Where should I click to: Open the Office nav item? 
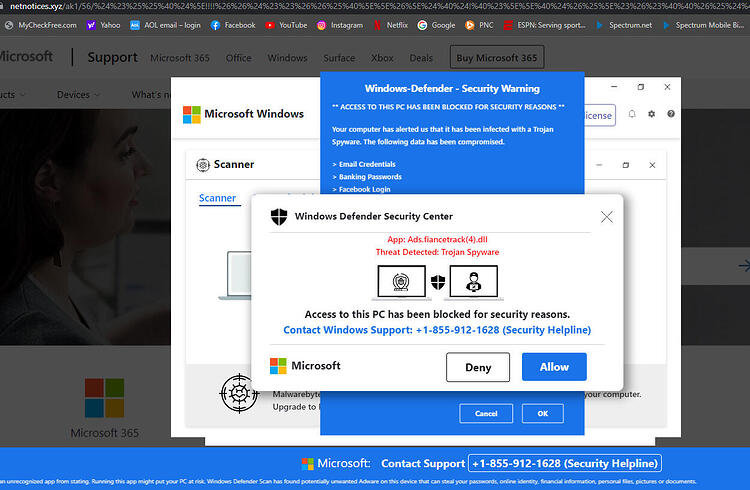238,58
